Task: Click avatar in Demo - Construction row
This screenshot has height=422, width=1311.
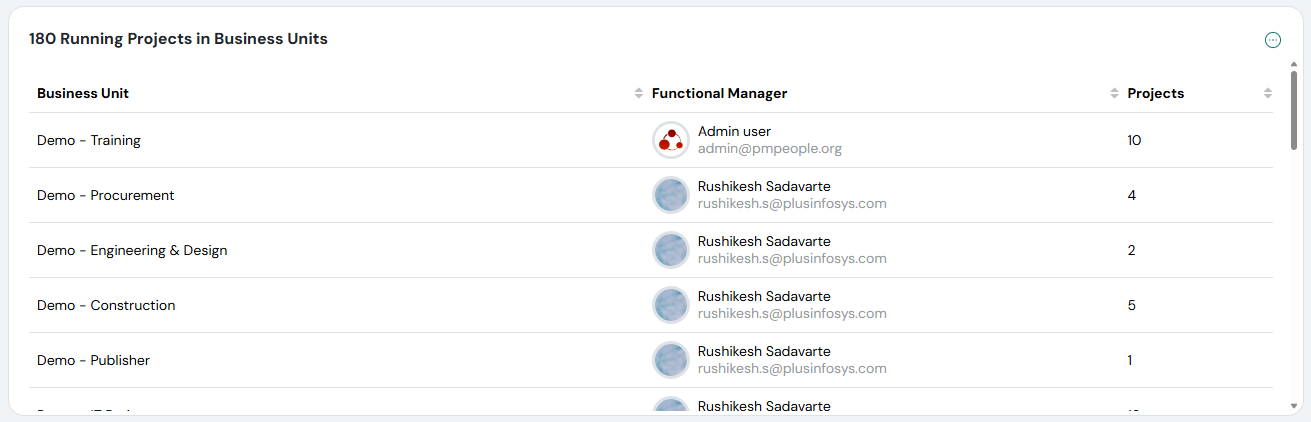Action: pyautogui.click(x=670, y=305)
